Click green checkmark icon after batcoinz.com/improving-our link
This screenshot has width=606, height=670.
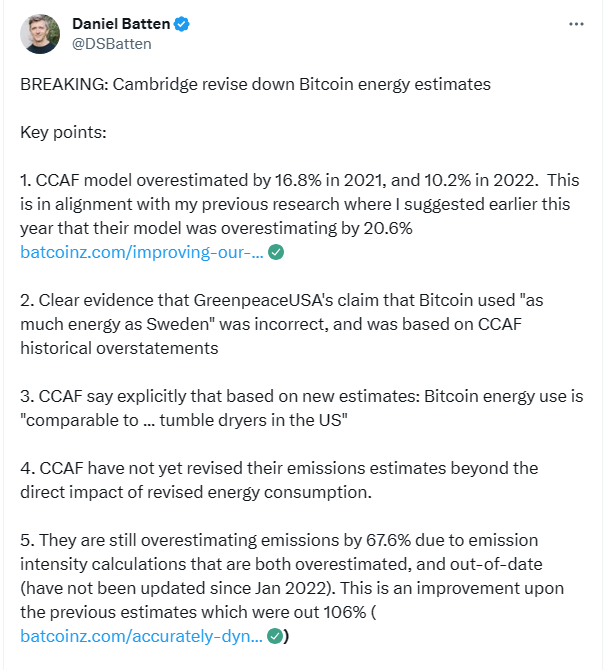coord(276,252)
